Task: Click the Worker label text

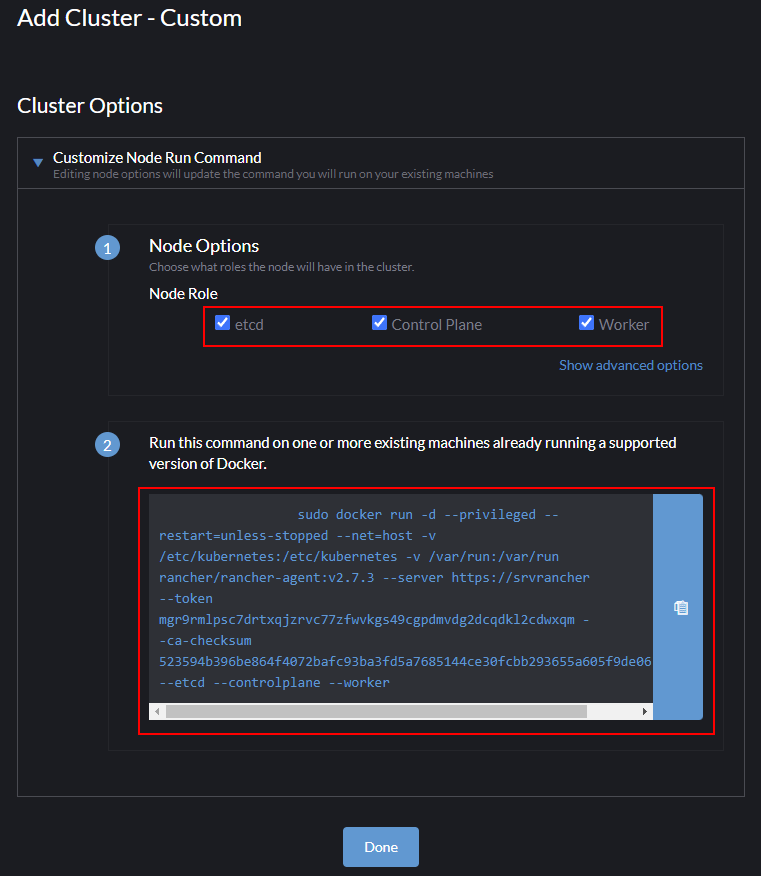Action: [624, 324]
